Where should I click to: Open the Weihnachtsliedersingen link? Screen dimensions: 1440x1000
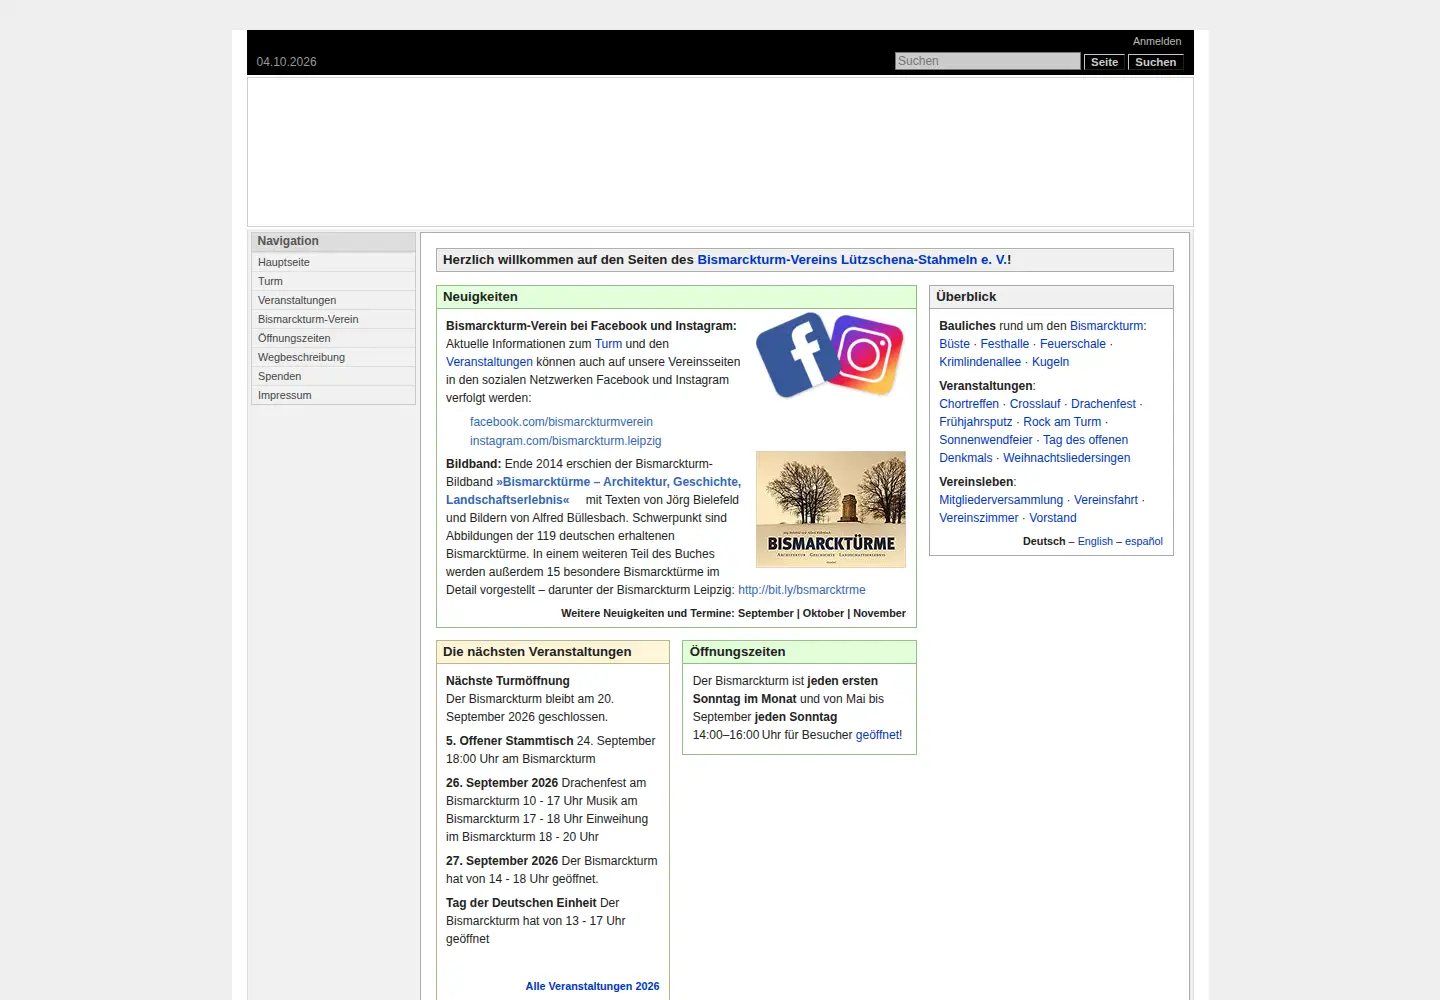1066,458
